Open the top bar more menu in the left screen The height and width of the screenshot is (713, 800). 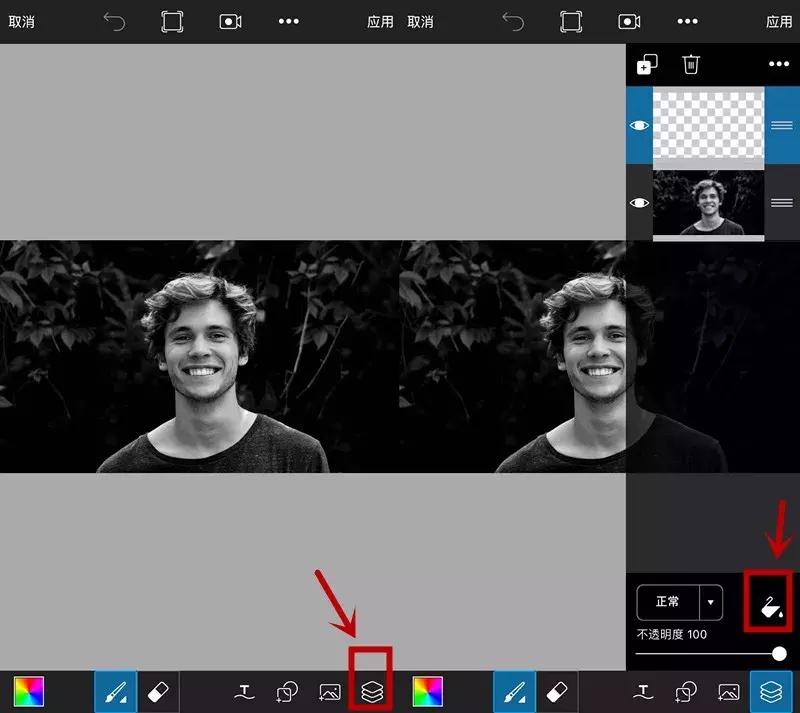tap(288, 21)
